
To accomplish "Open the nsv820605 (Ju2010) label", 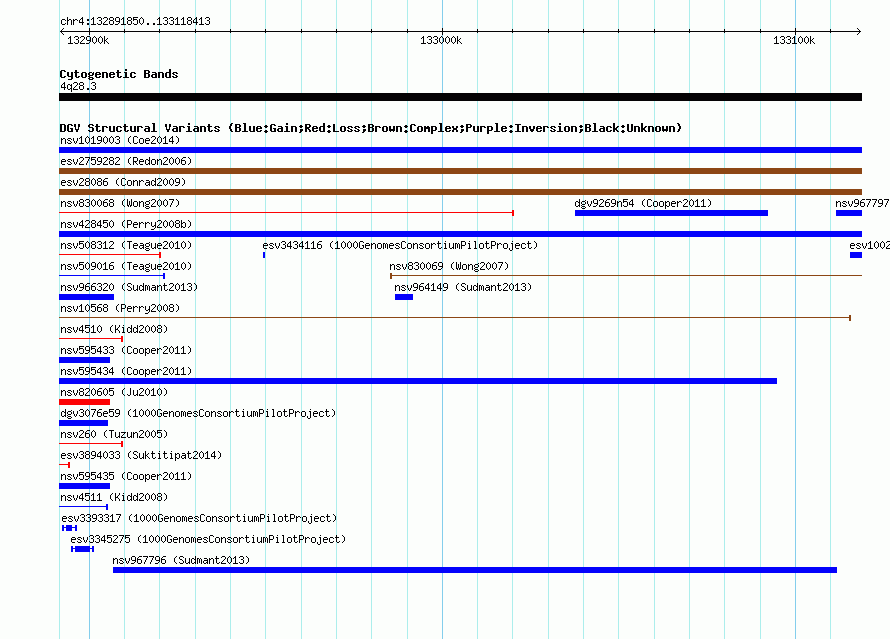I will click(114, 392).
